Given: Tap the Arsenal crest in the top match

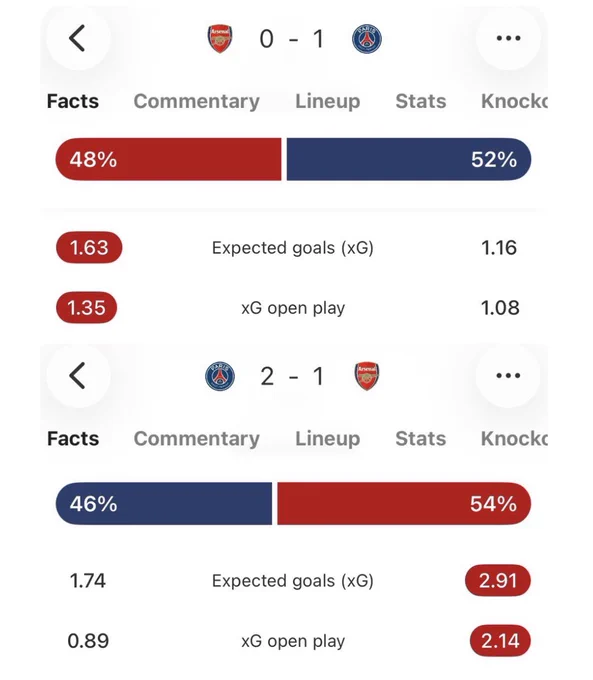Looking at the screenshot, I should pos(220,39).
